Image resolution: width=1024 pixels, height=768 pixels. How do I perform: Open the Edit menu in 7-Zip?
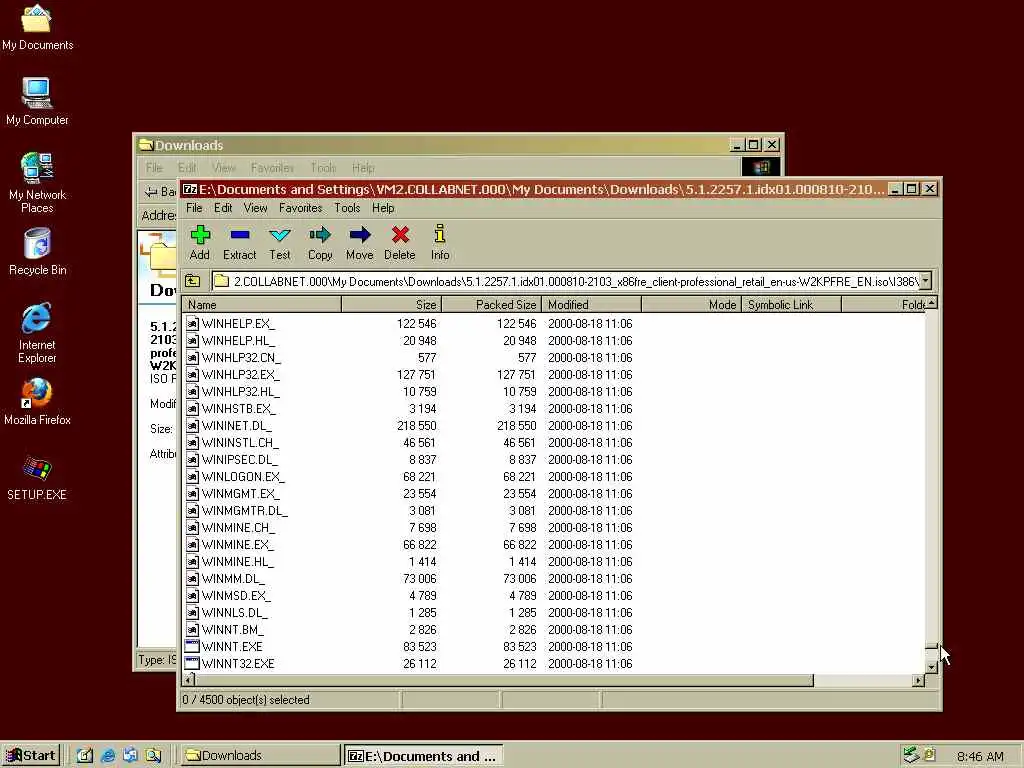coord(223,208)
